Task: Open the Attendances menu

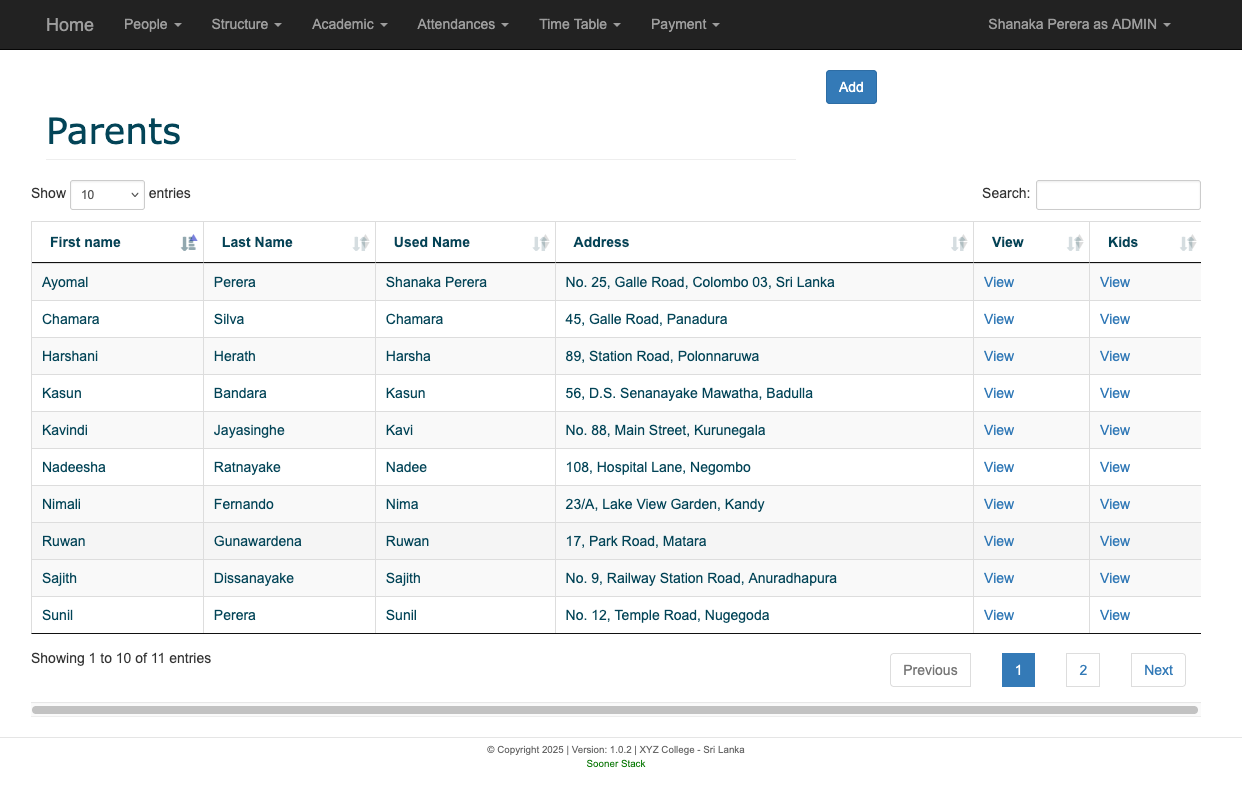Action: coord(462,24)
